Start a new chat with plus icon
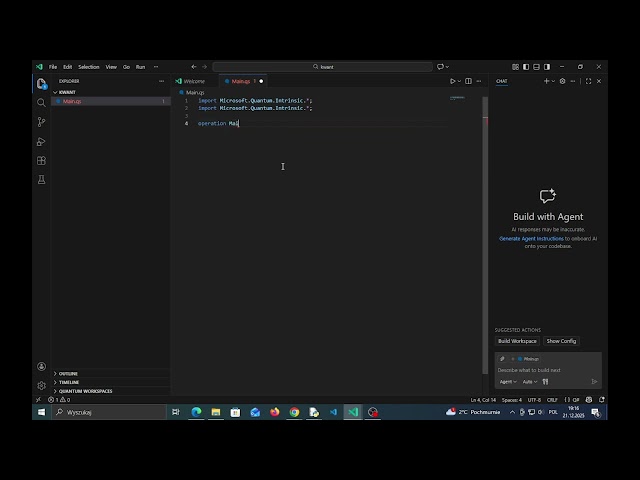Screen dimensions: 640x480 point(546,81)
